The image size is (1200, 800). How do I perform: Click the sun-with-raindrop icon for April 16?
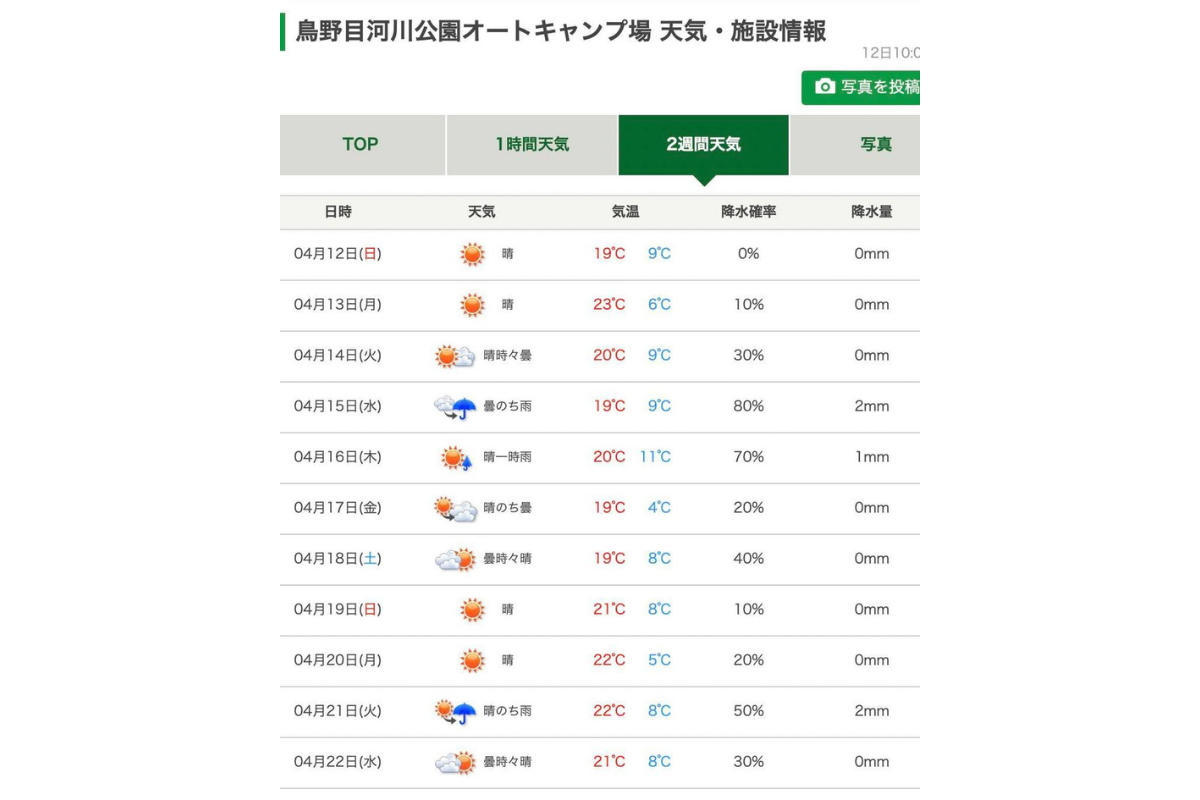456,458
